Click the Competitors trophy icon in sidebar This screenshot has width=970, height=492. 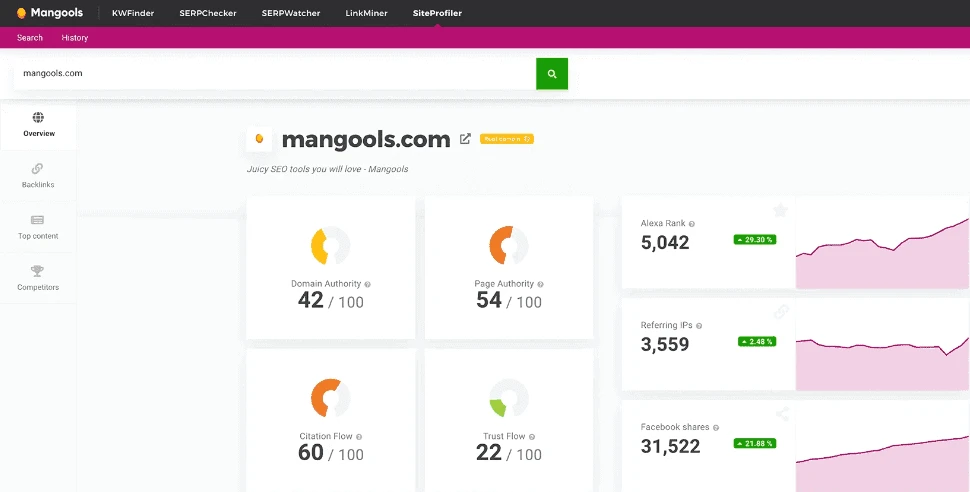pos(38,271)
